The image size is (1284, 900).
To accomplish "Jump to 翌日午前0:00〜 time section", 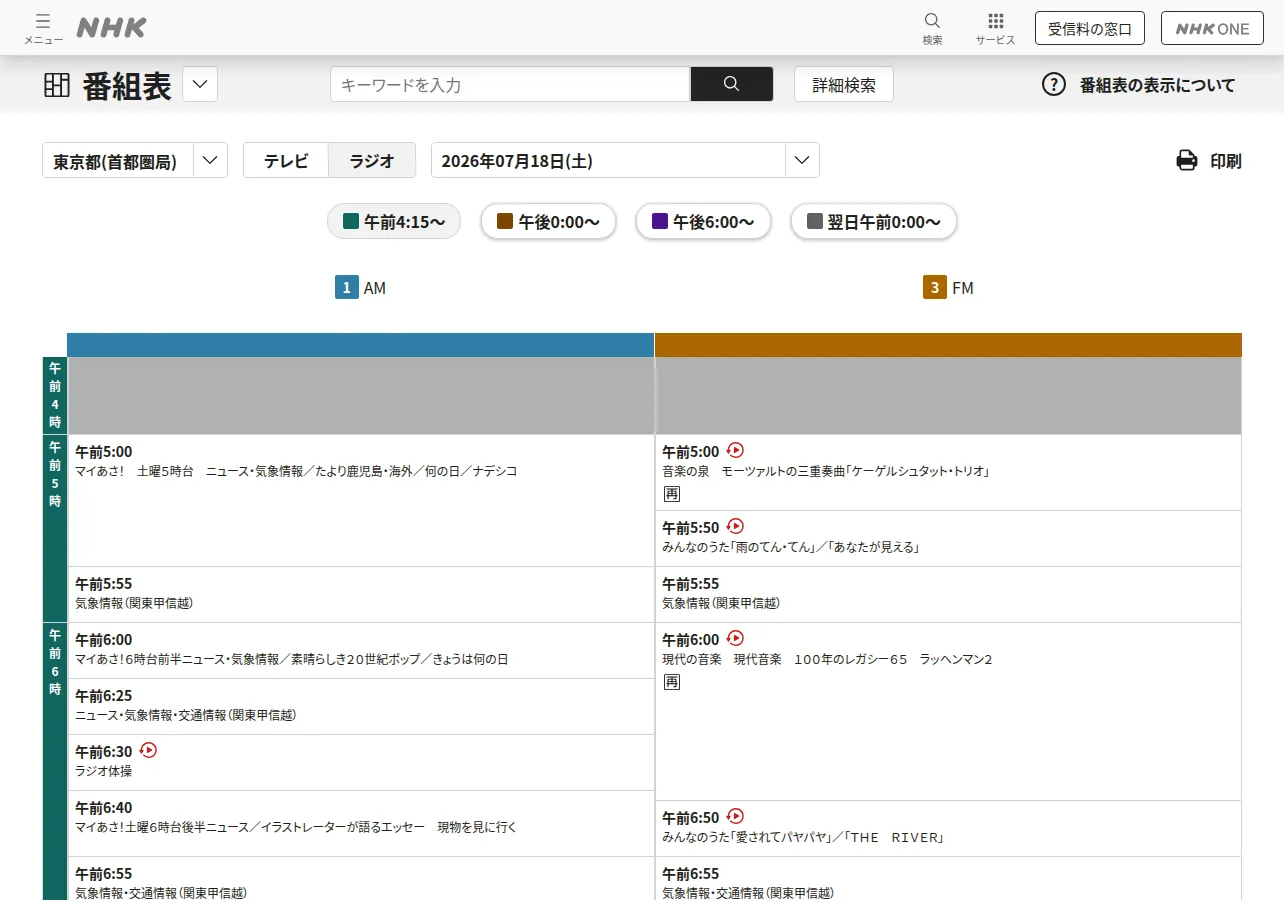I will 874,221.
